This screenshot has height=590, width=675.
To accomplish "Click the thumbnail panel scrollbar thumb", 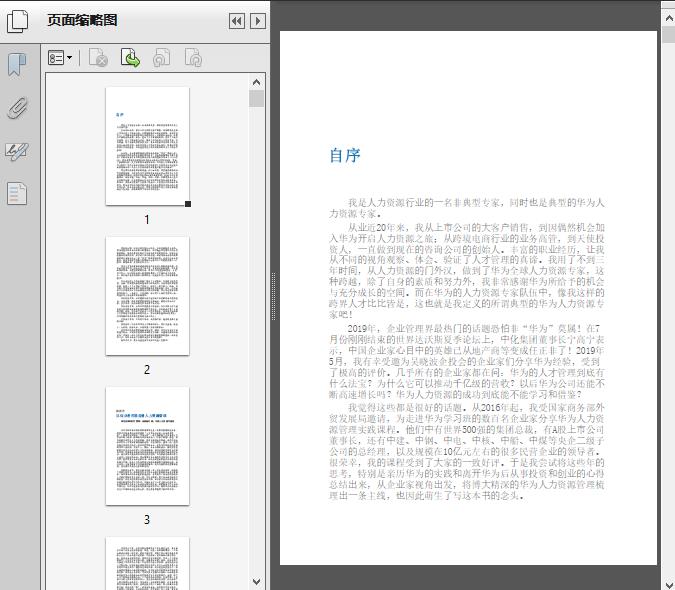I will coord(257,99).
